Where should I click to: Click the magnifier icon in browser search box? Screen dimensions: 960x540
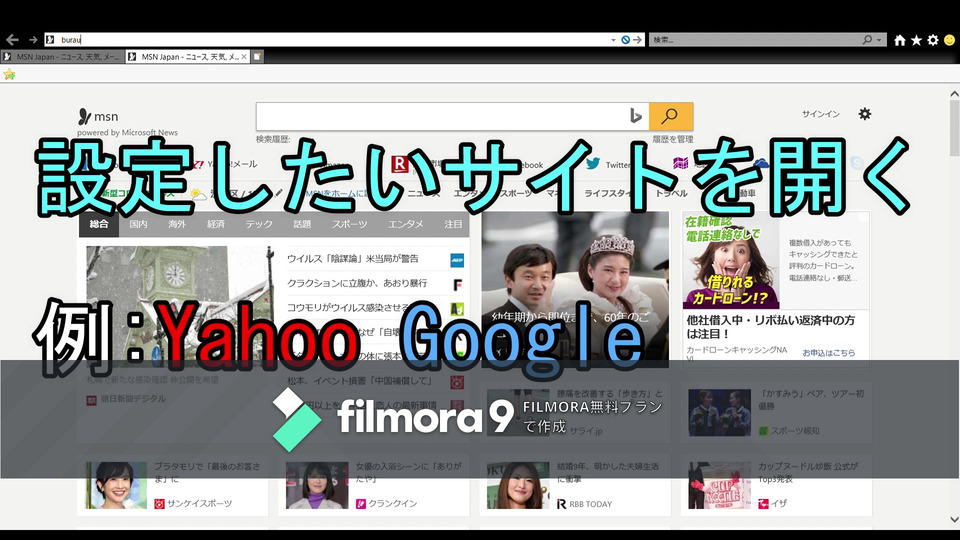(867, 40)
